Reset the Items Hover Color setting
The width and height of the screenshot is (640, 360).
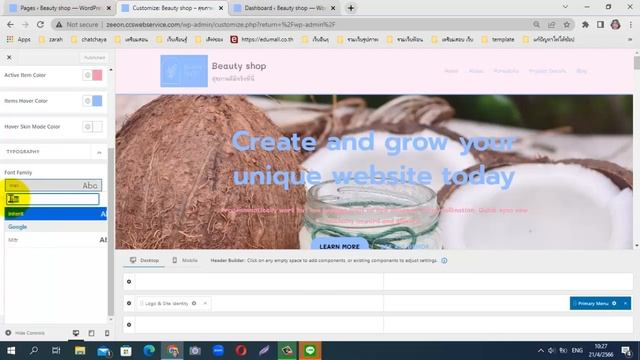coord(87,101)
